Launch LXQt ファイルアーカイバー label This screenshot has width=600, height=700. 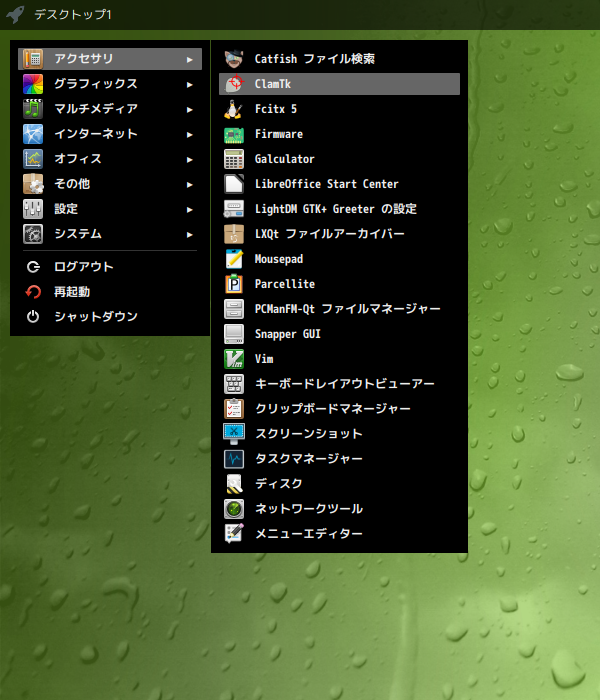tap(329, 234)
